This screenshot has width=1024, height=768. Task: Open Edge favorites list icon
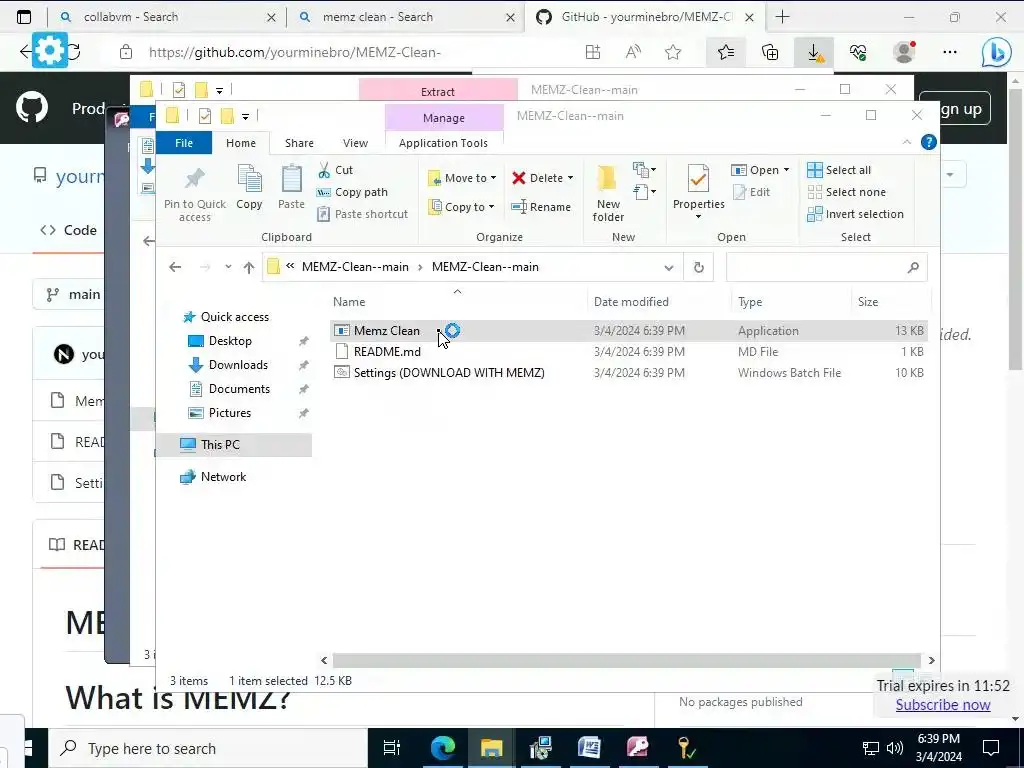[x=726, y=52]
